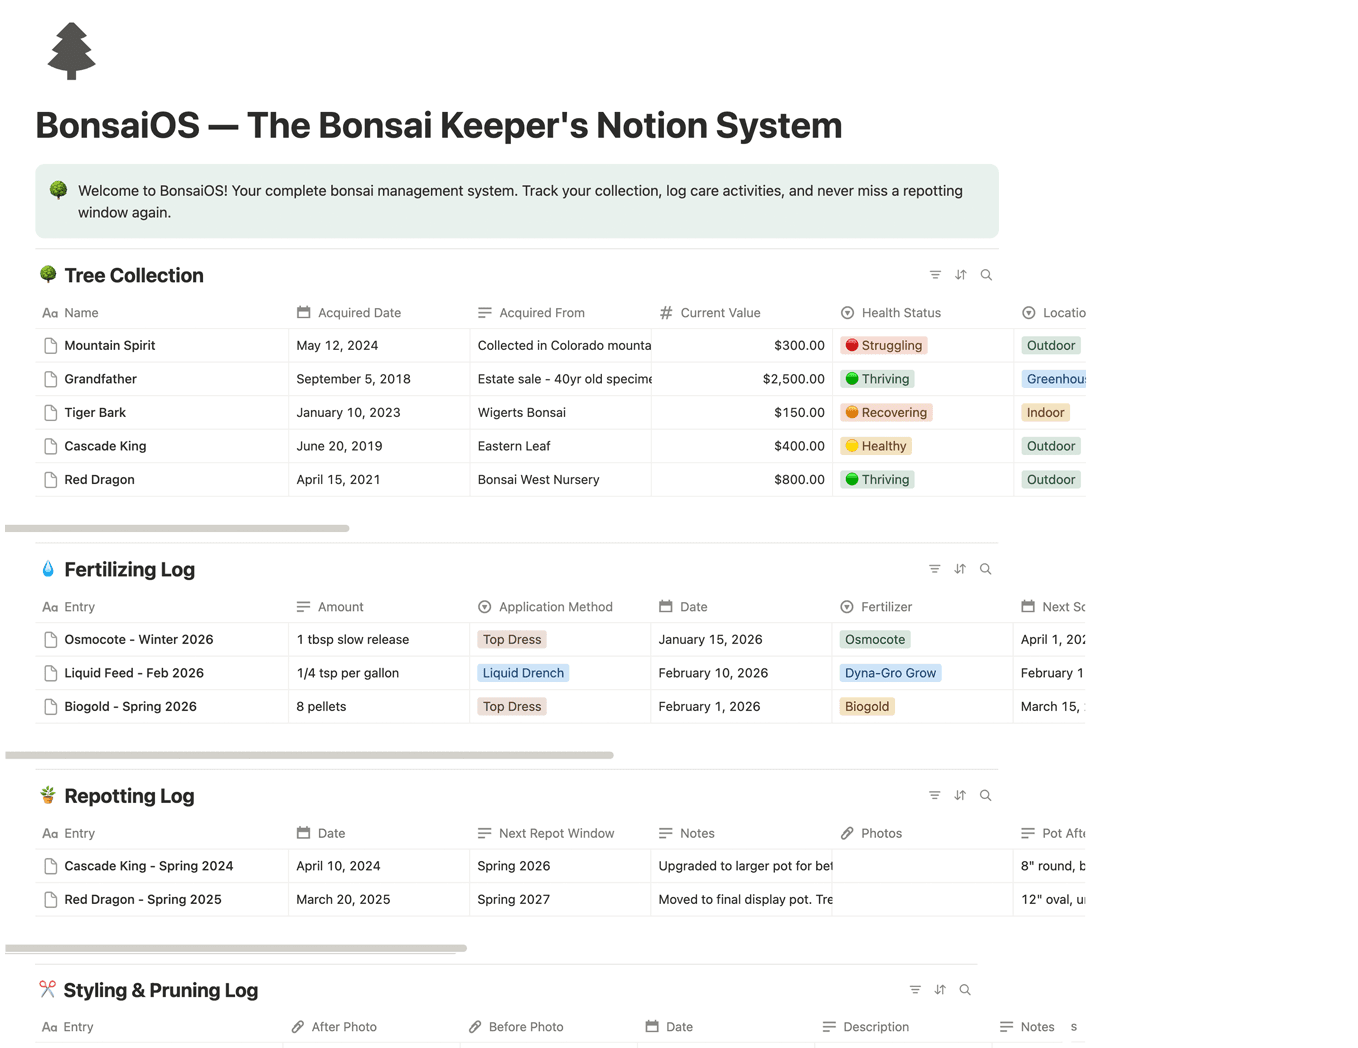This screenshot has height=1048, width=1358.
Task: Click the filter icon beside Styling & Pruning Log
Action: click(x=915, y=989)
